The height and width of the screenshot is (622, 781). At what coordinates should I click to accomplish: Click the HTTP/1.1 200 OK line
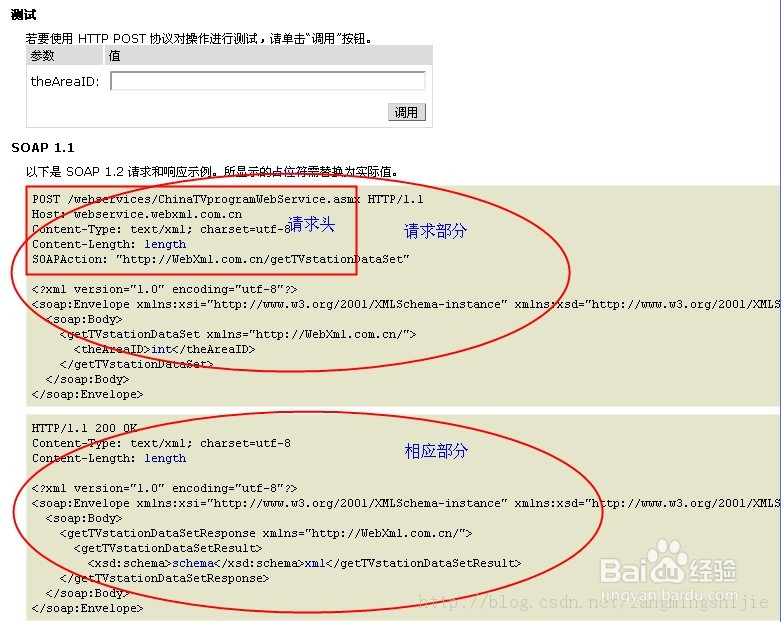click(x=85, y=428)
